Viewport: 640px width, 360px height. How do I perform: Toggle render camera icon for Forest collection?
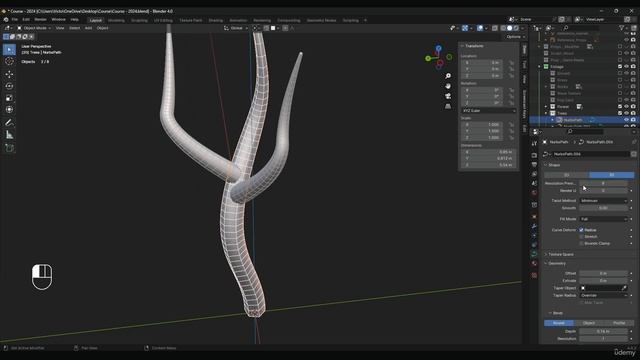click(x=633, y=107)
